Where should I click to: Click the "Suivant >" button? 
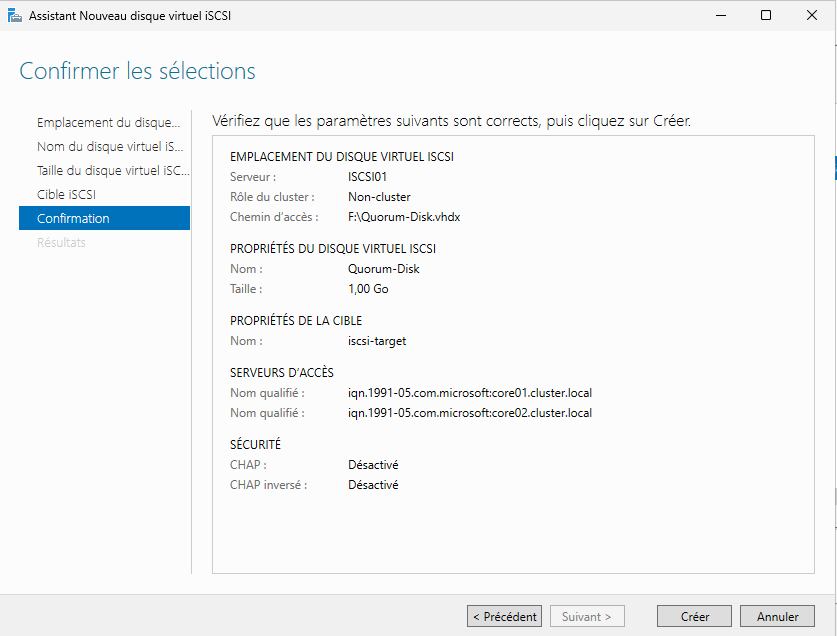pyautogui.click(x=587, y=616)
